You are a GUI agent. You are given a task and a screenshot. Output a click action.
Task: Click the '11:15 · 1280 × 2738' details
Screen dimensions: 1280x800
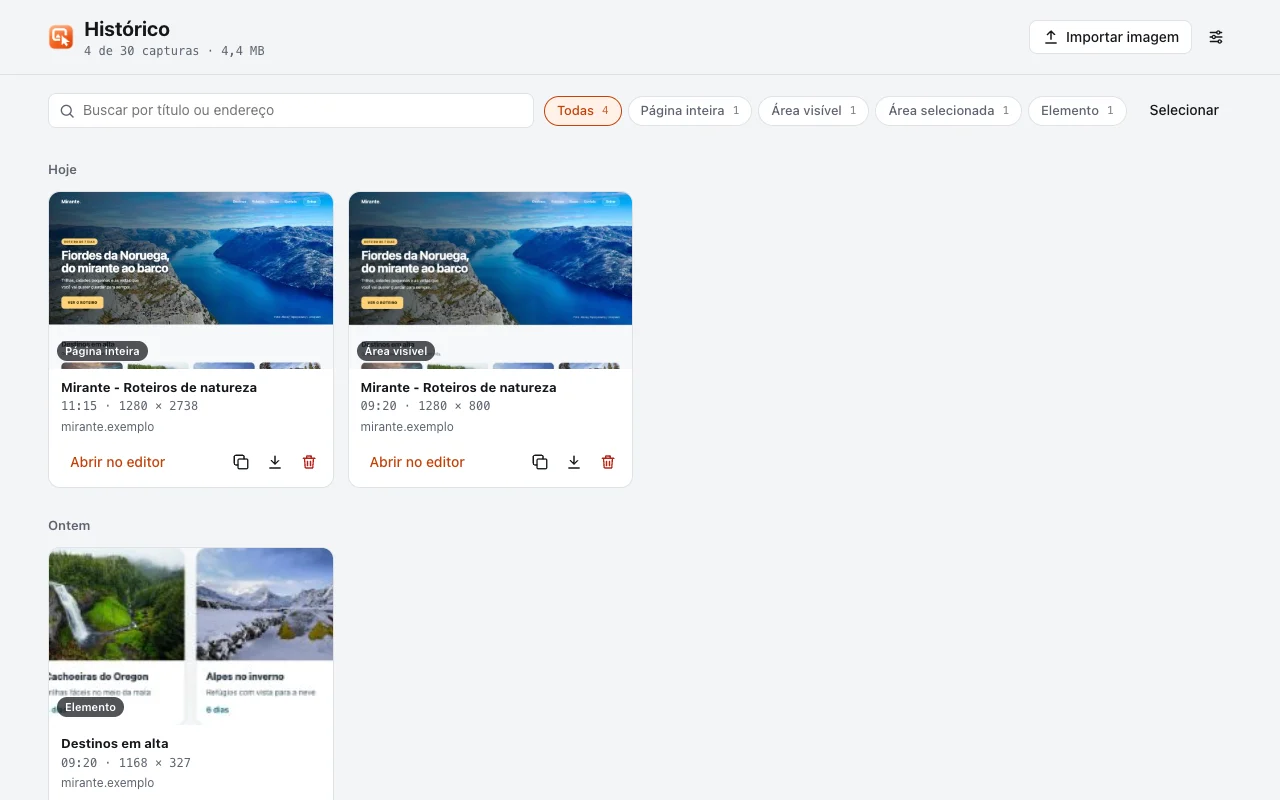[130, 406]
